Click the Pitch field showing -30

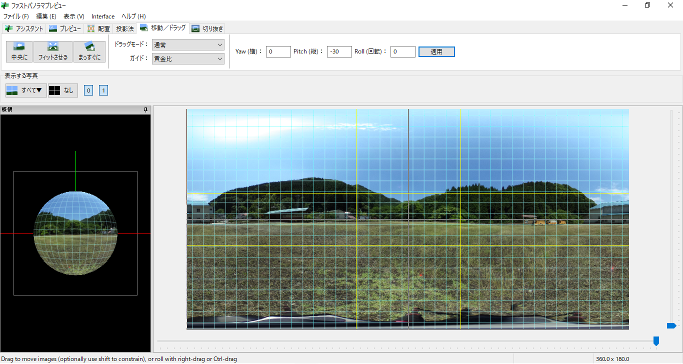click(339, 52)
